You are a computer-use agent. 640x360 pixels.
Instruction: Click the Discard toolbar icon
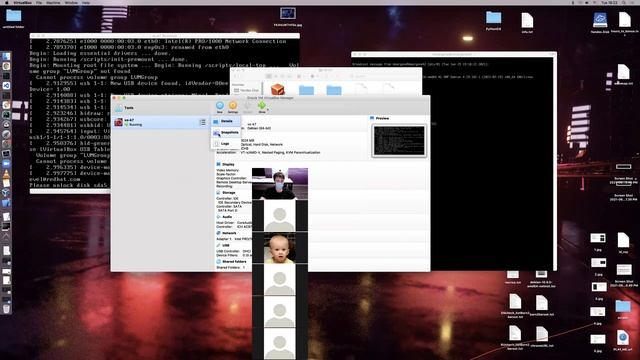point(247,107)
